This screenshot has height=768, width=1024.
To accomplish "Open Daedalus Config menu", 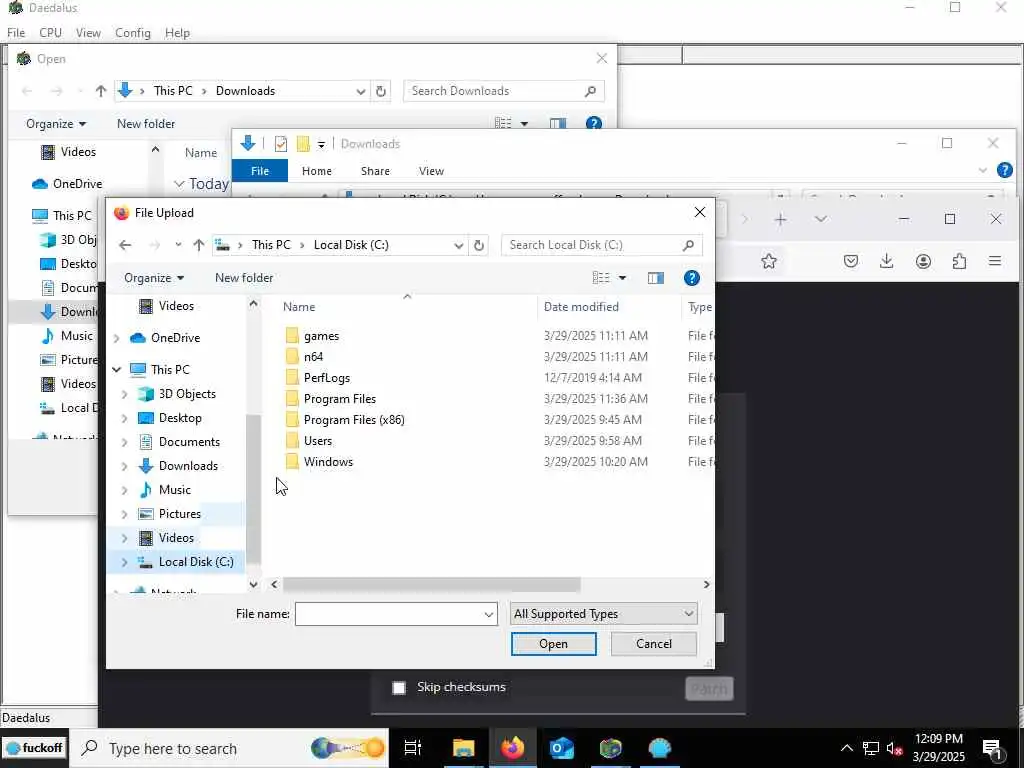I will (x=133, y=33).
